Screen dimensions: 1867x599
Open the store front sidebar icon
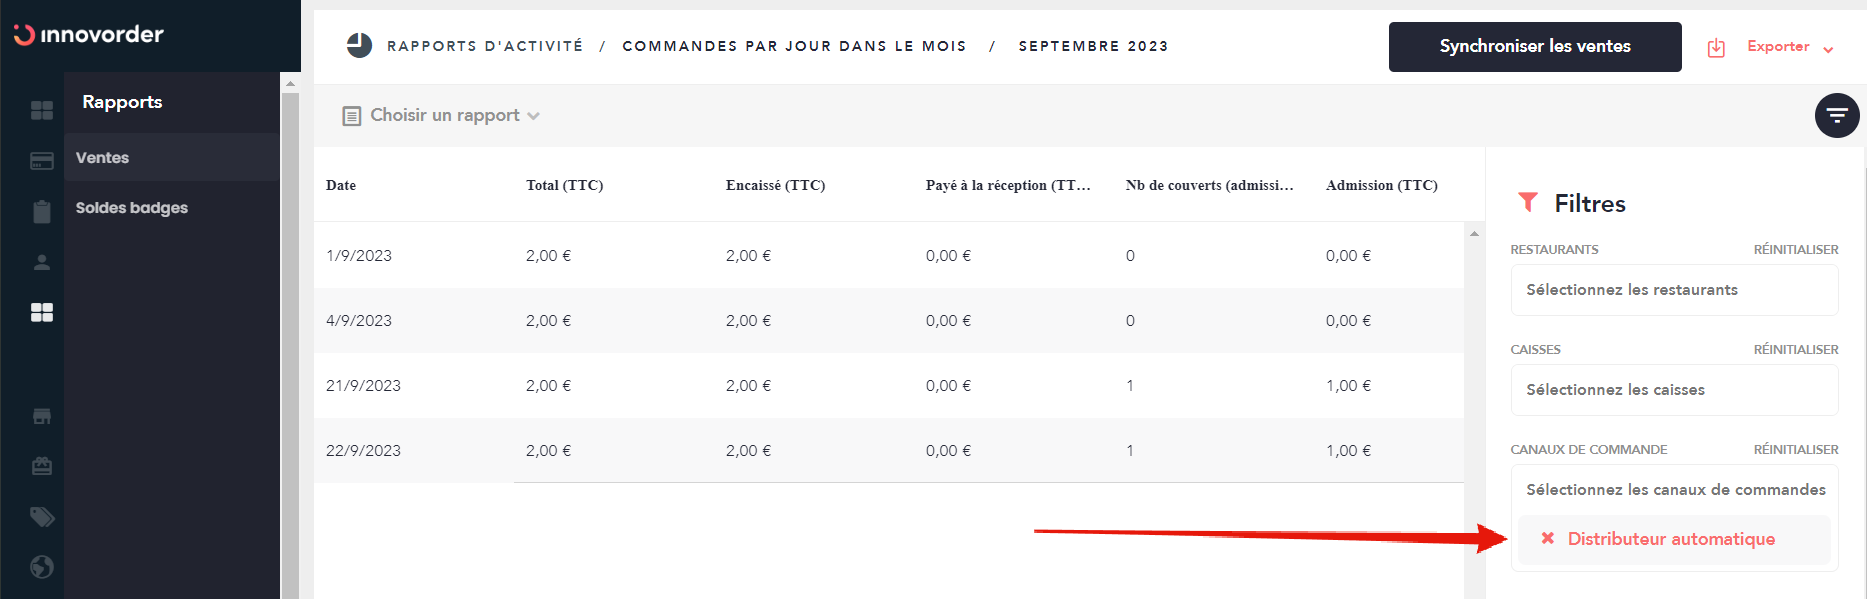point(42,416)
